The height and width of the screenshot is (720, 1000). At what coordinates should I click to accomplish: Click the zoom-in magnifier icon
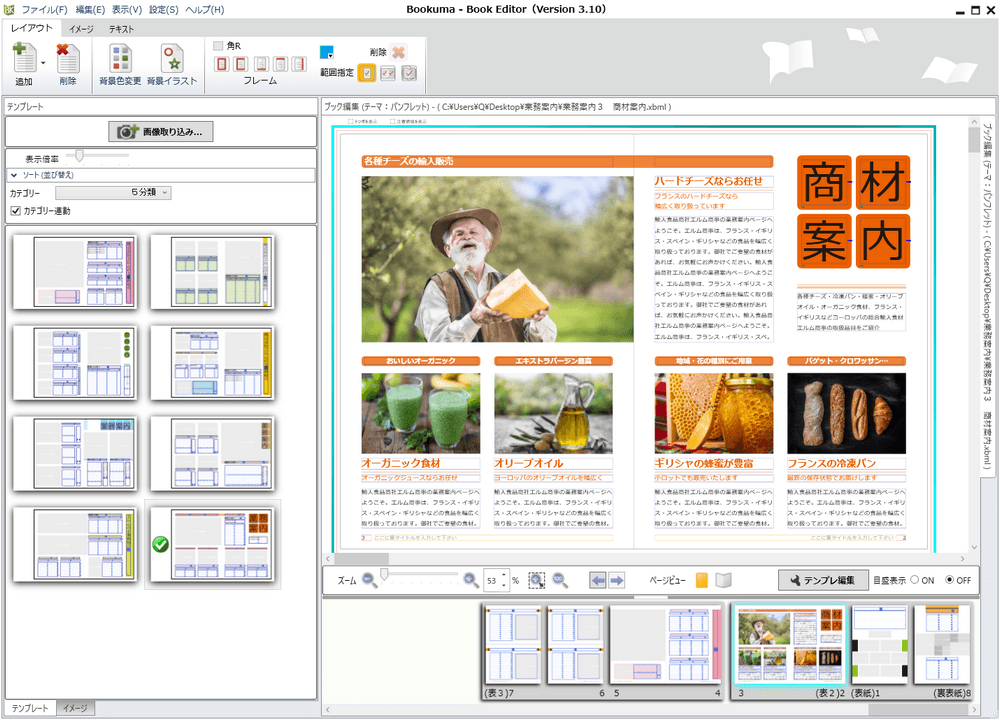point(471,580)
